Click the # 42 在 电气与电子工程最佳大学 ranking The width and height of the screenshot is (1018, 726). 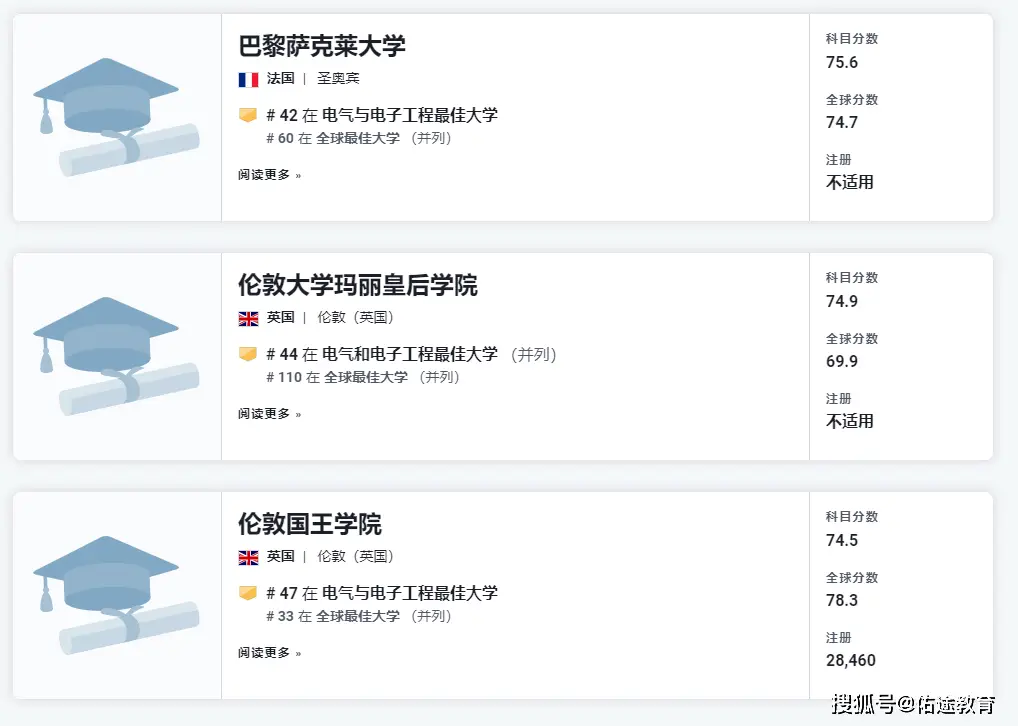[382, 115]
